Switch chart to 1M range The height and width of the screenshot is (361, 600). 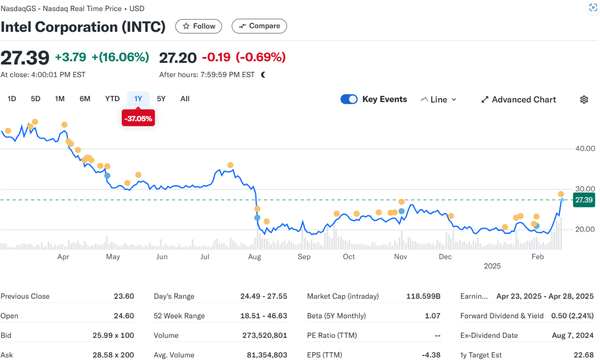(x=60, y=99)
